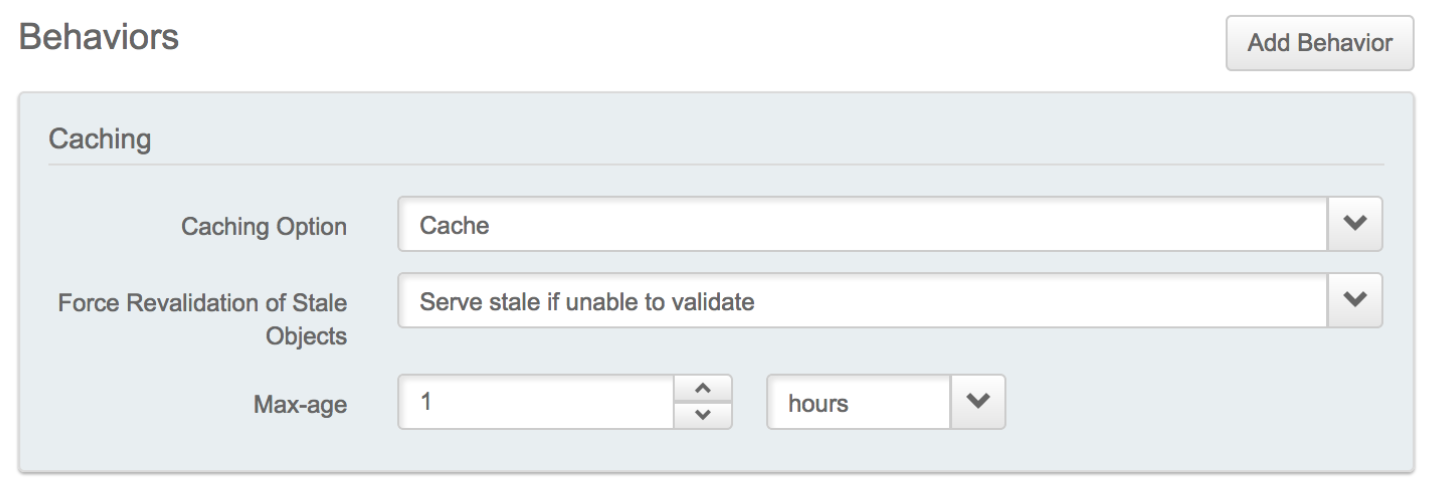Image resolution: width=1438 pixels, height=492 pixels.
Task: Click the Caching Option label
Action: coord(264,227)
